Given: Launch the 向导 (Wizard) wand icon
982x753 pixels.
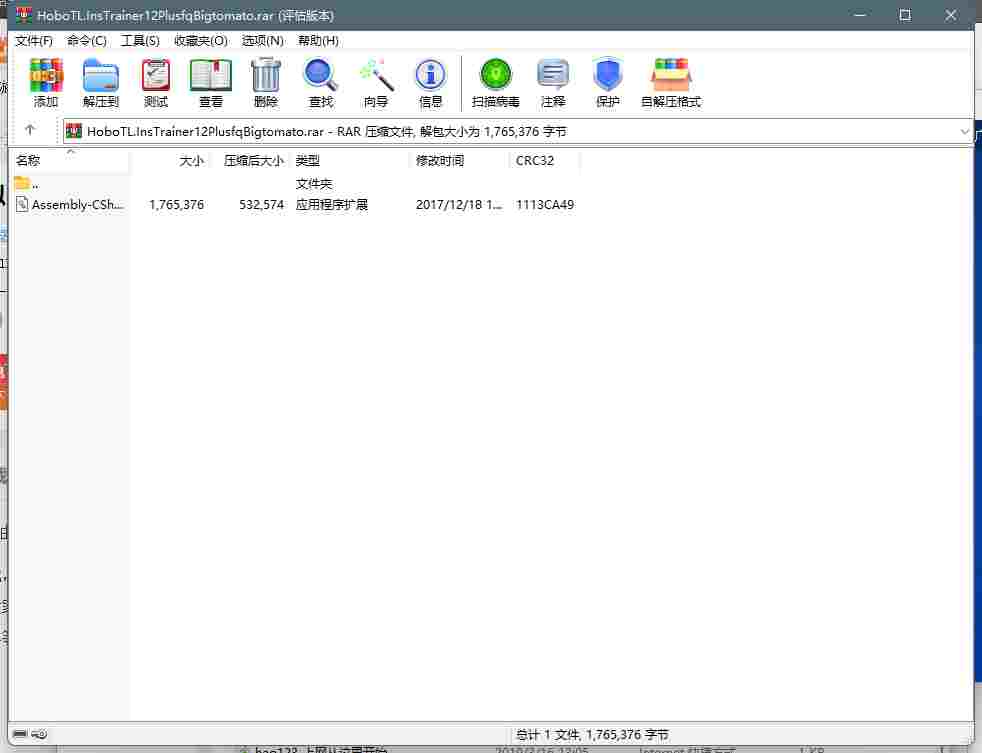Looking at the screenshot, I should pyautogui.click(x=376, y=75).
